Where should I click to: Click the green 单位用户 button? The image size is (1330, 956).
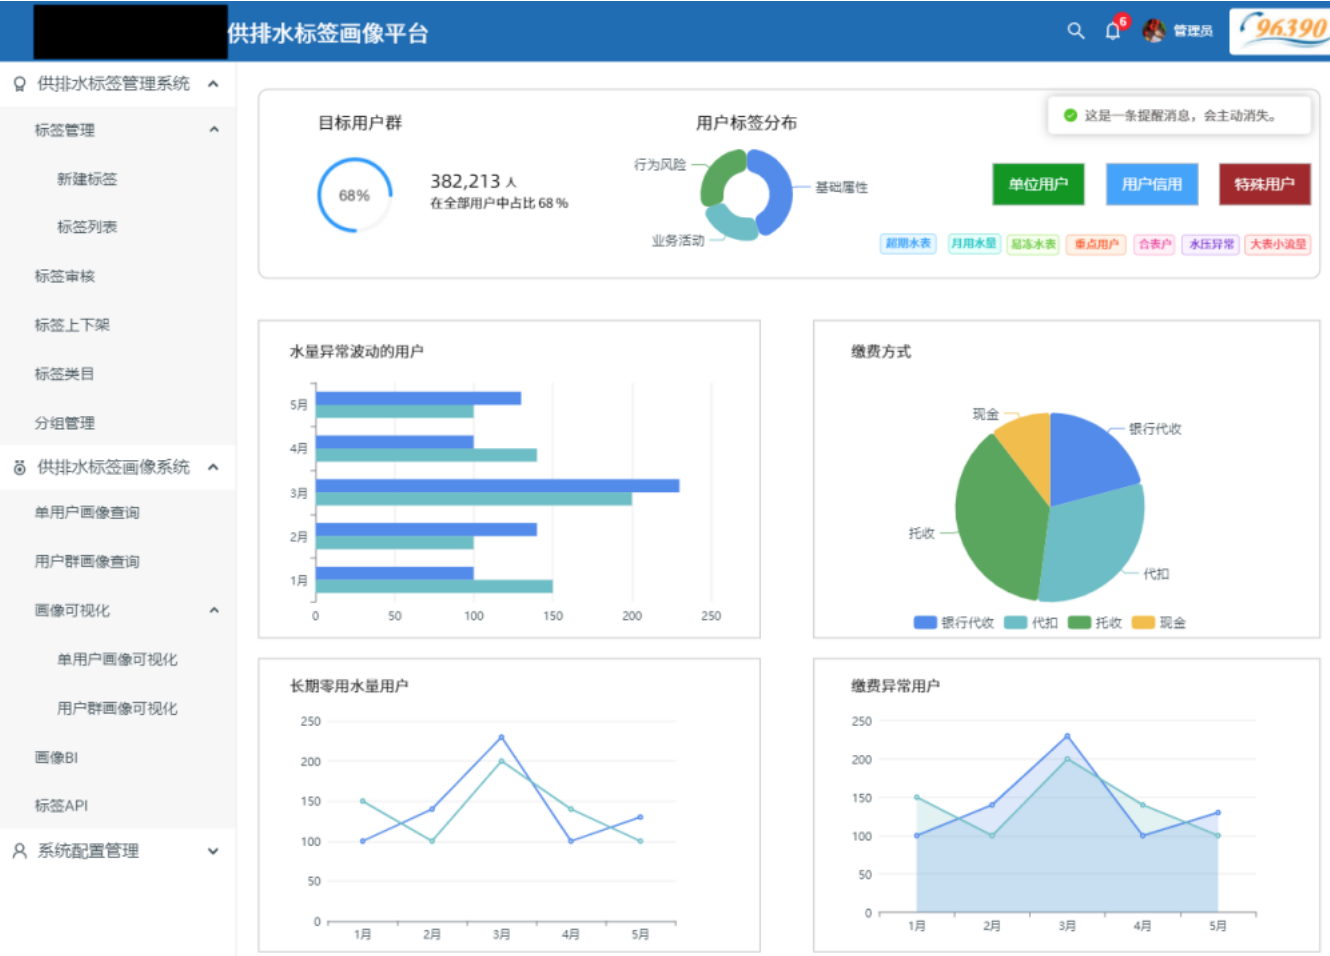point(1038,184)
